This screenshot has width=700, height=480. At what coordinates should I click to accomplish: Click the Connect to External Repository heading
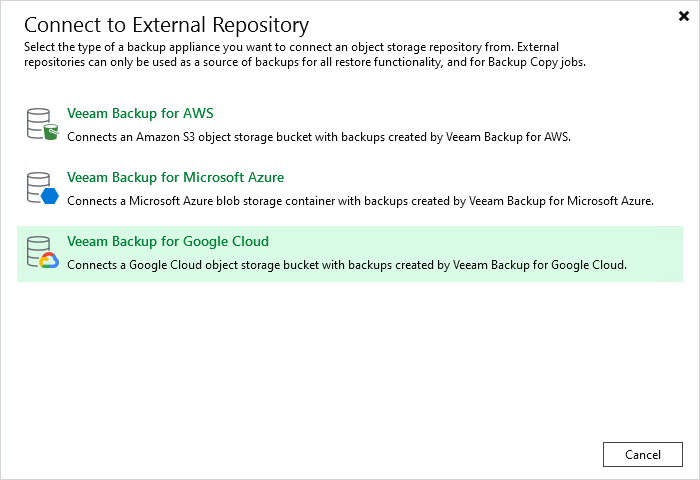tap(166, 25)
